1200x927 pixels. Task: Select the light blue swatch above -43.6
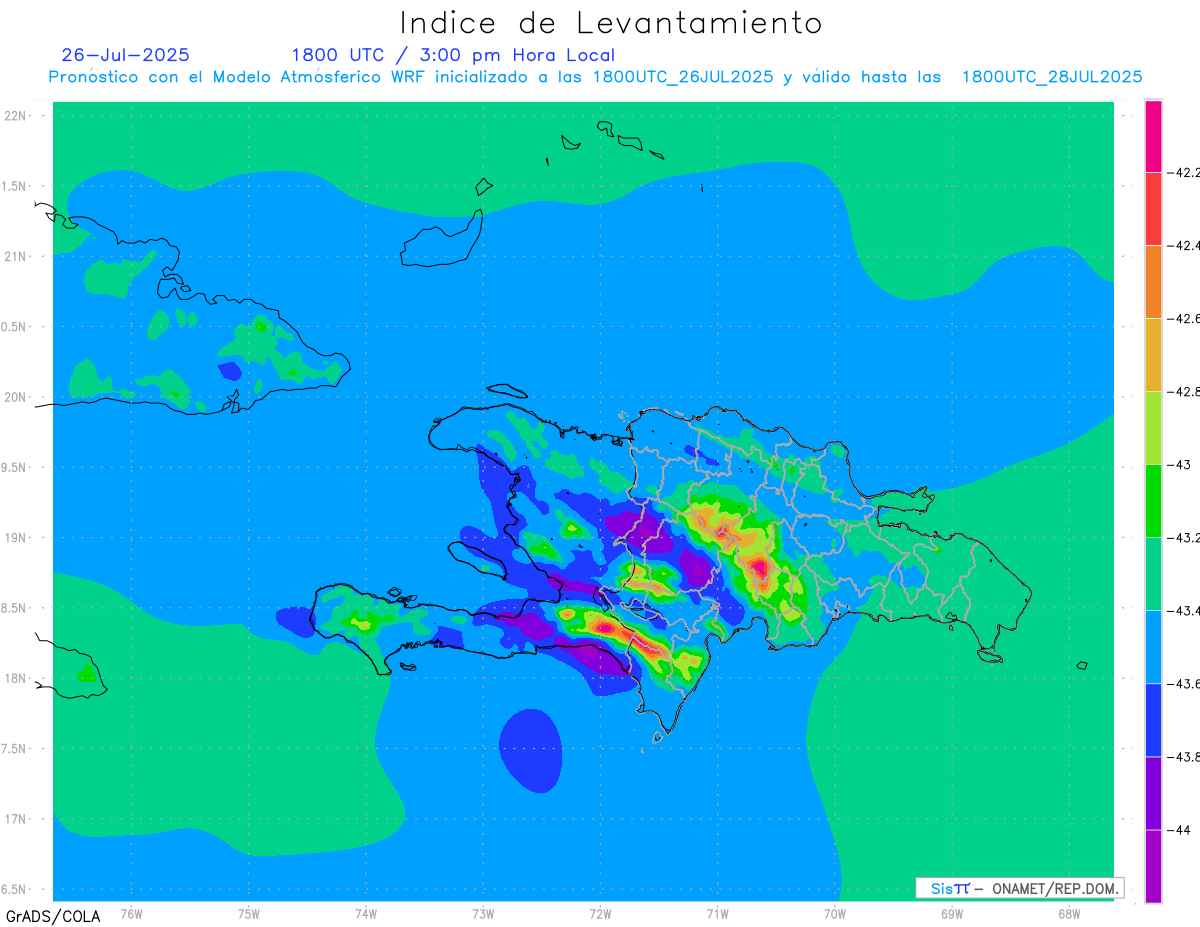[x=1153, y=647]
